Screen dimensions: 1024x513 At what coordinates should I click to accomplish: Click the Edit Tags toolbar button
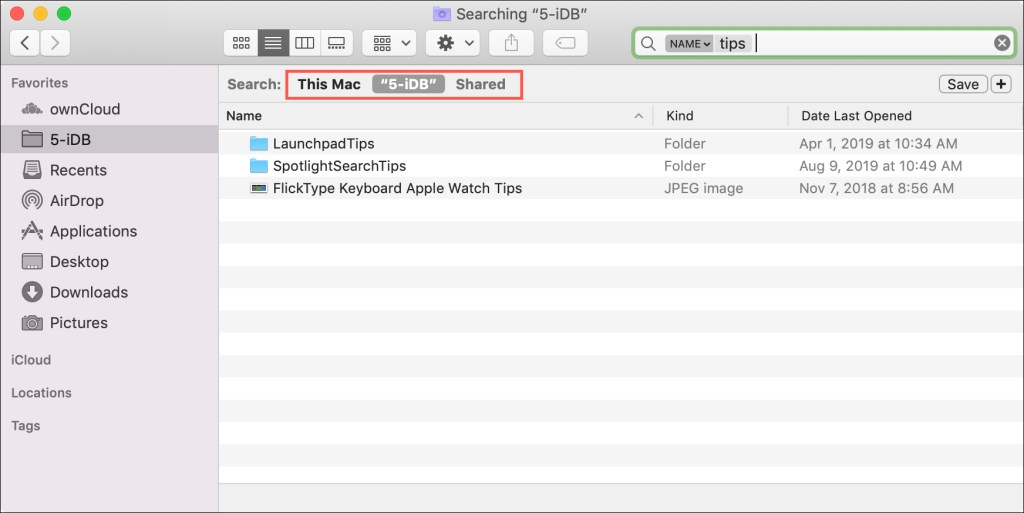coord(565,43)
